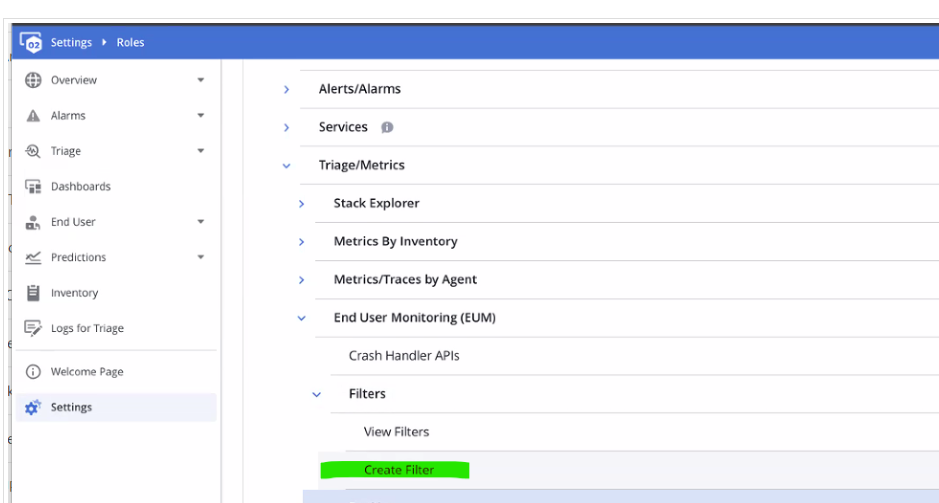Expand the Triage sidebar dropdown arrow
Image resolution: width=939 pixels, height=503 pixels.
coord(201,150)
